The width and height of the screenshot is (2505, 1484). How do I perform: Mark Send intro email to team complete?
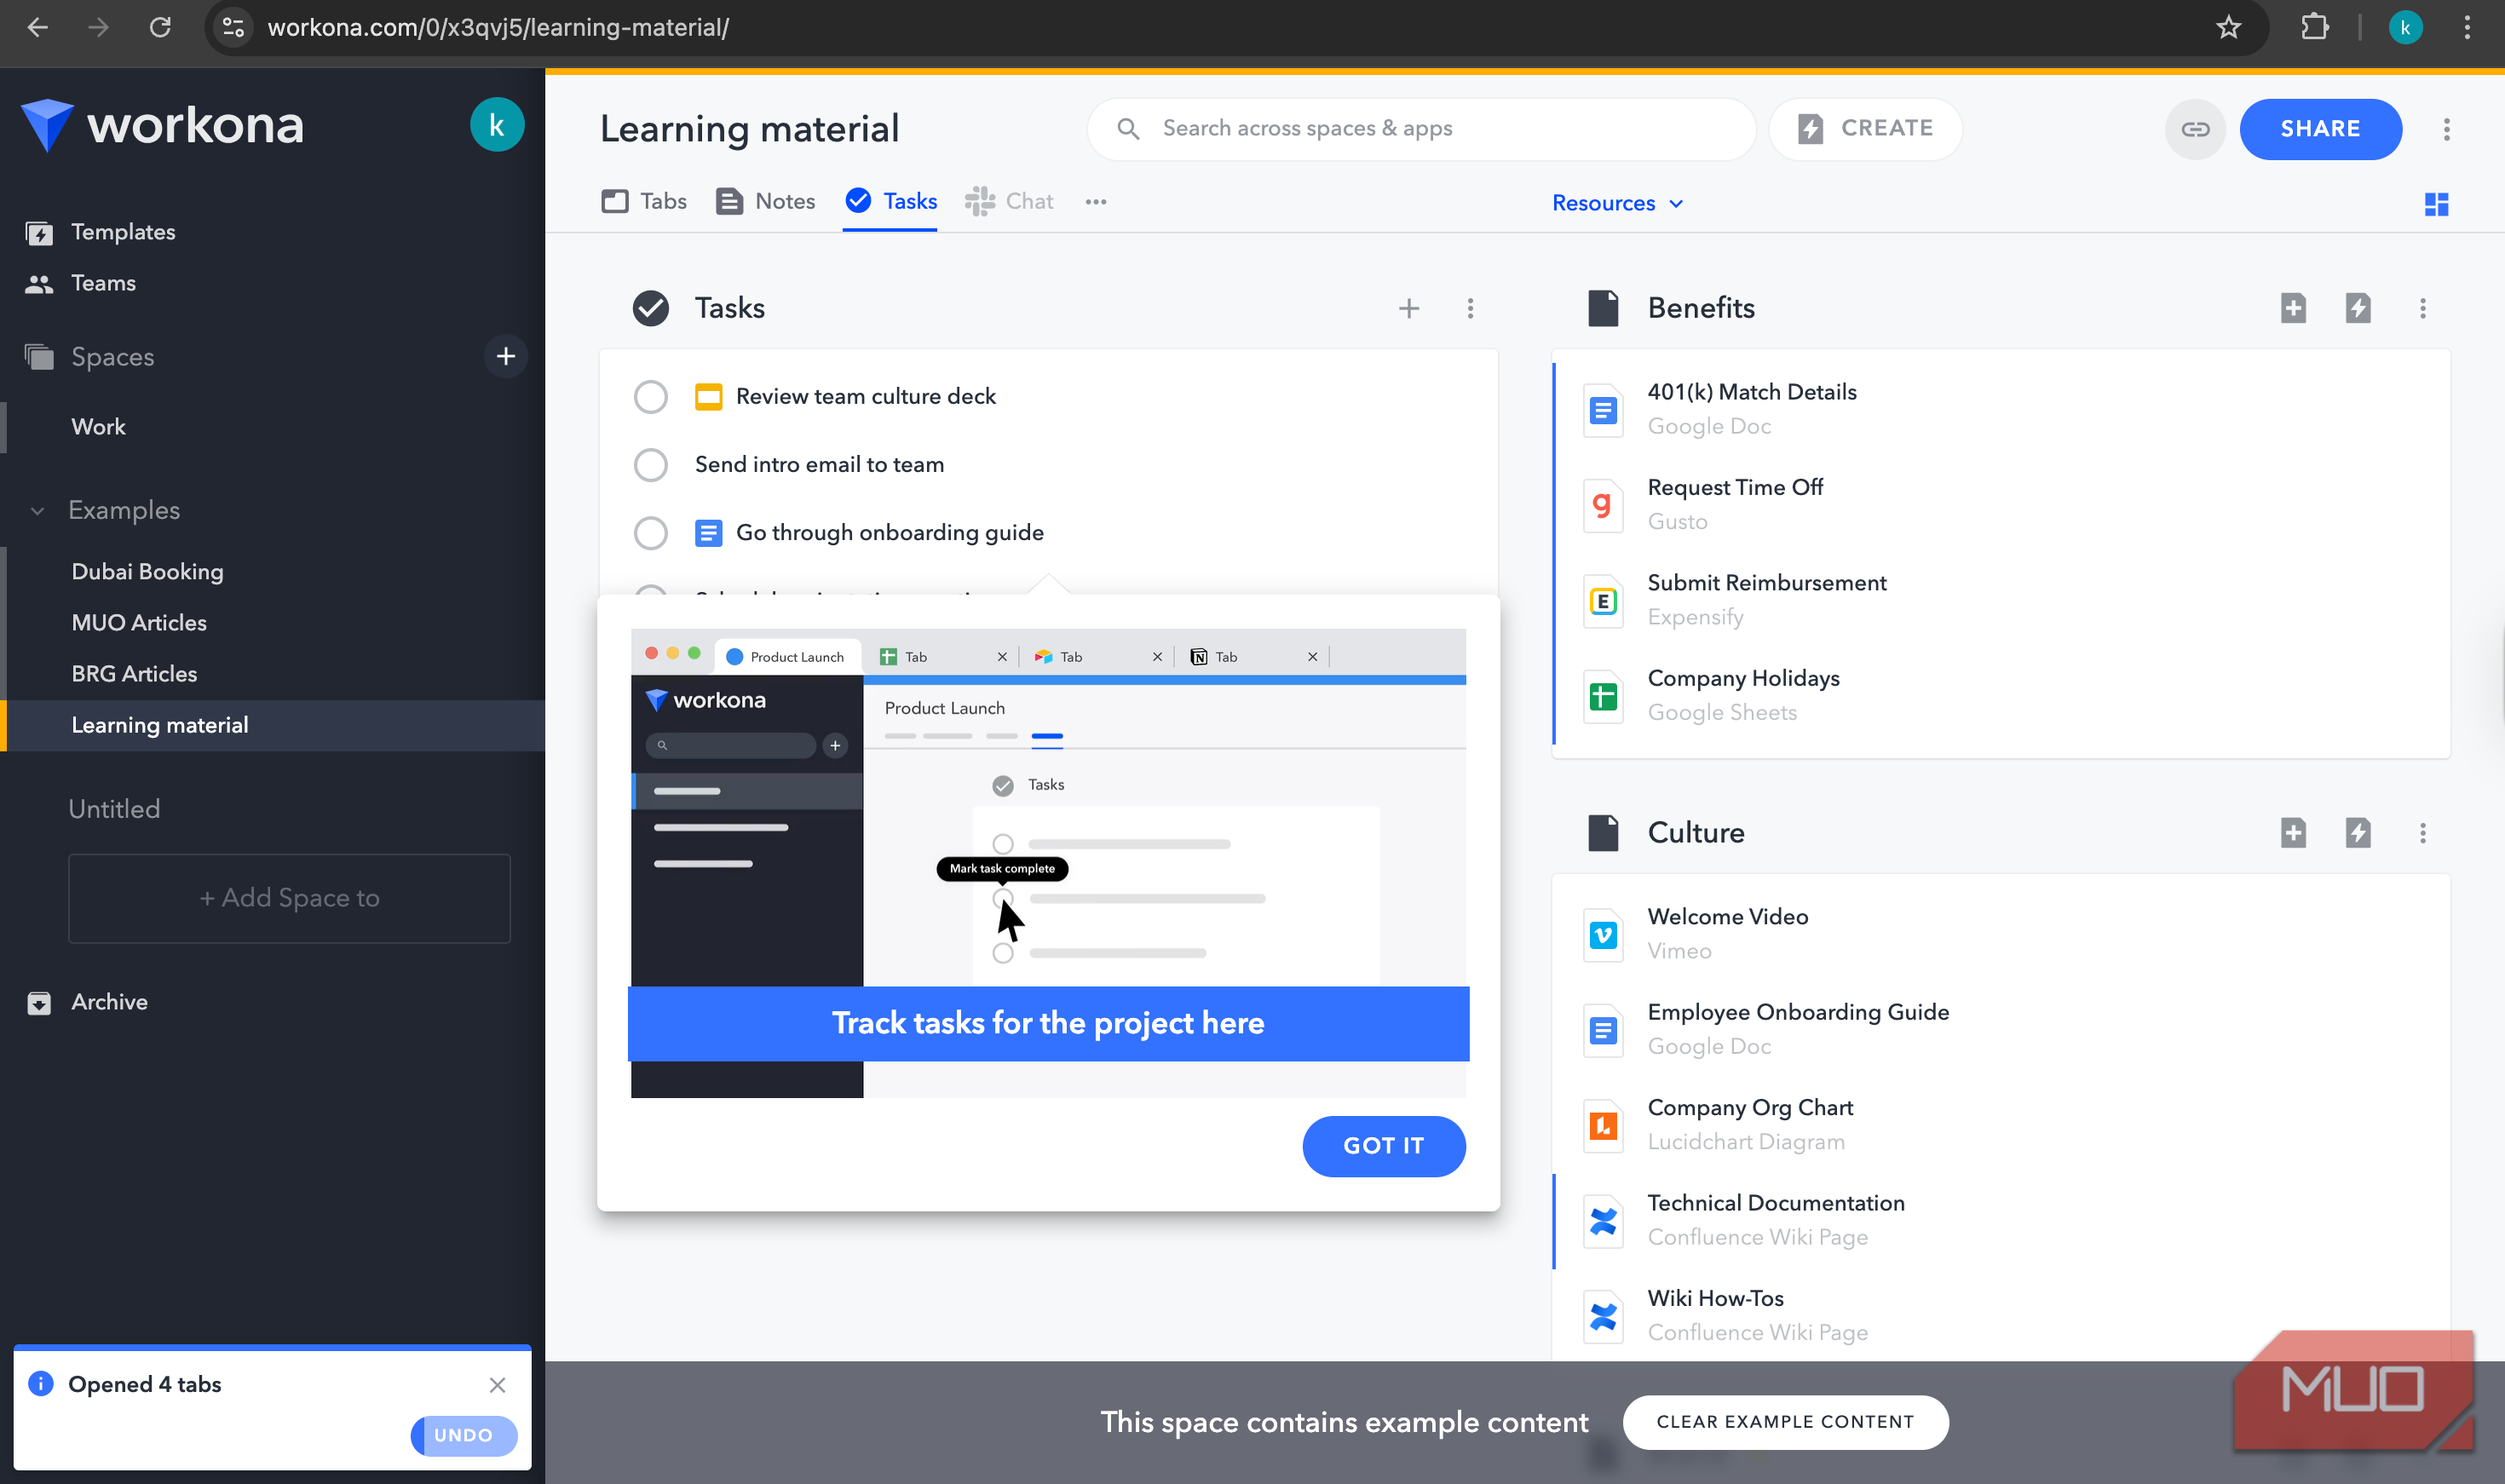tap(650, 464)
